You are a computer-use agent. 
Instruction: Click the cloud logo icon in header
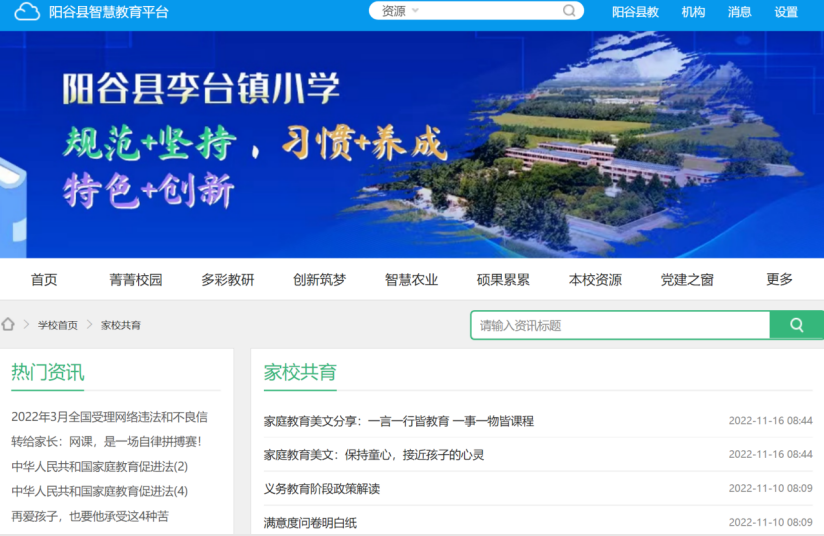point(27,12)
